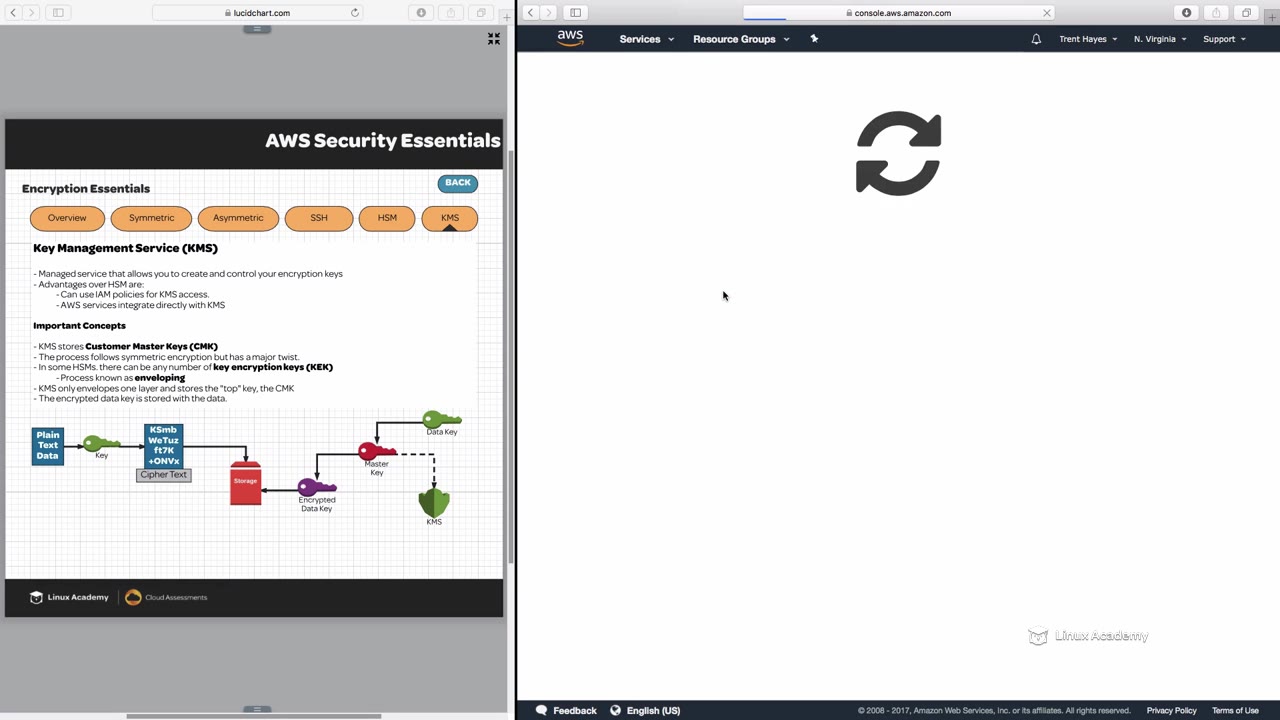The height and width of the screenshot is (720, 1280).
Task: Open downloads in the AWS console Safari window
Action: (x=1187, y=13)
